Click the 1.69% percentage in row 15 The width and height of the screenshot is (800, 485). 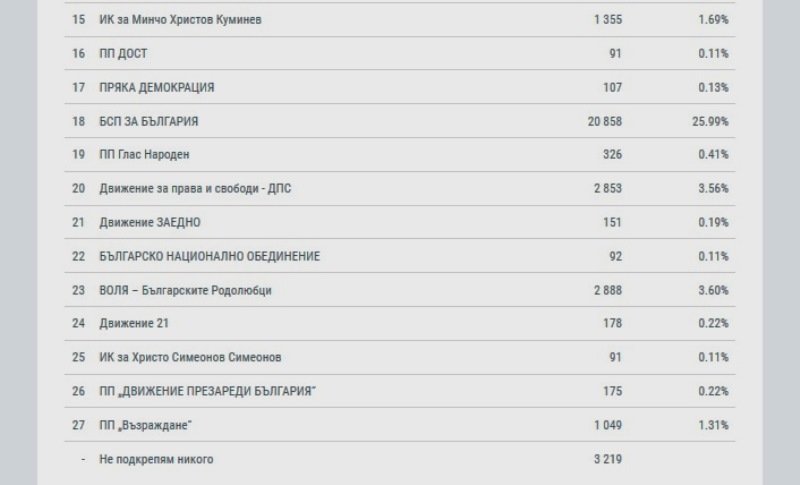pos(713,20)
